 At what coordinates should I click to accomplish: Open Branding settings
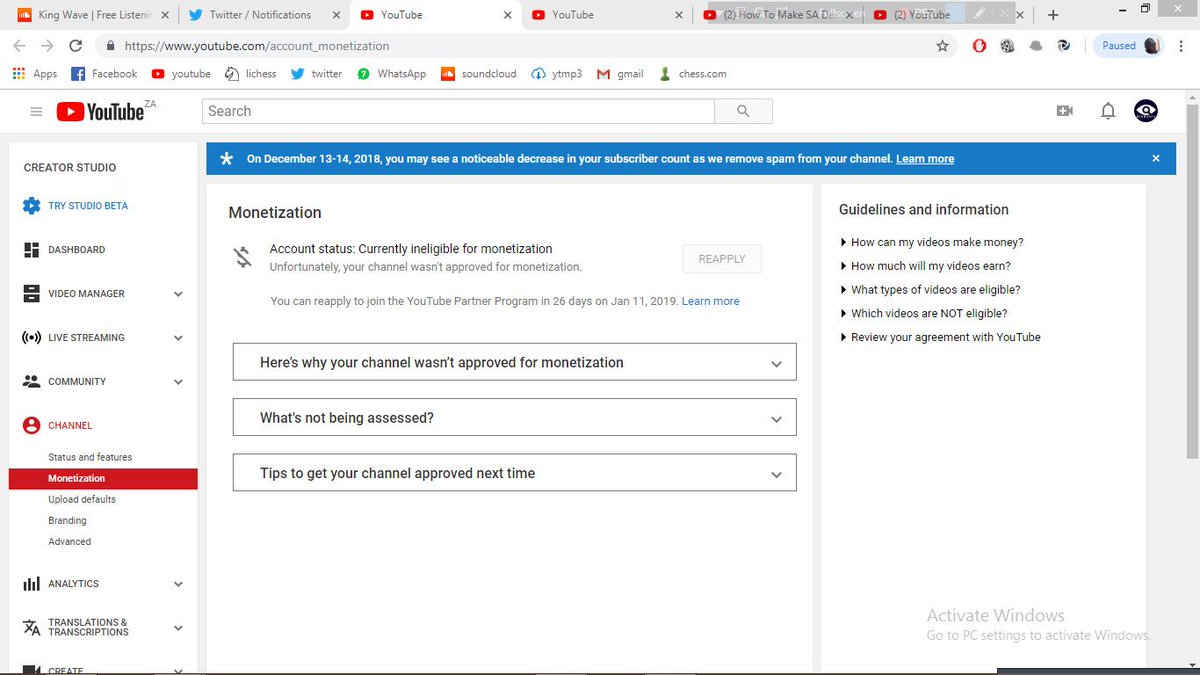[67, 520]
